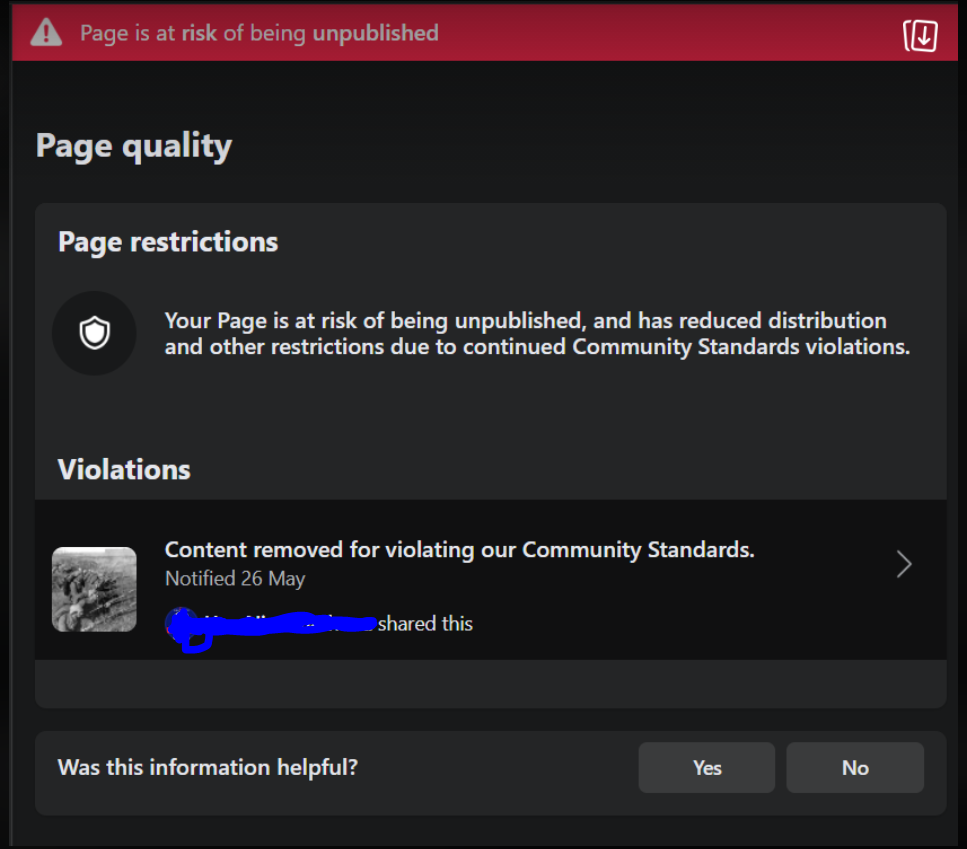Click the "Notified 26 May" date text
Screen dimensions: 967x849
pyautogui.click(x=235, y=579)
